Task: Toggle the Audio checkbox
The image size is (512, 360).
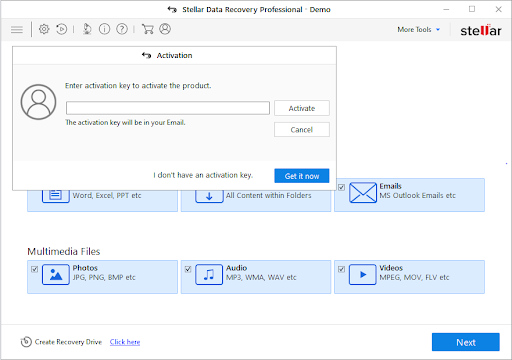Action: [x=188, y=269]
